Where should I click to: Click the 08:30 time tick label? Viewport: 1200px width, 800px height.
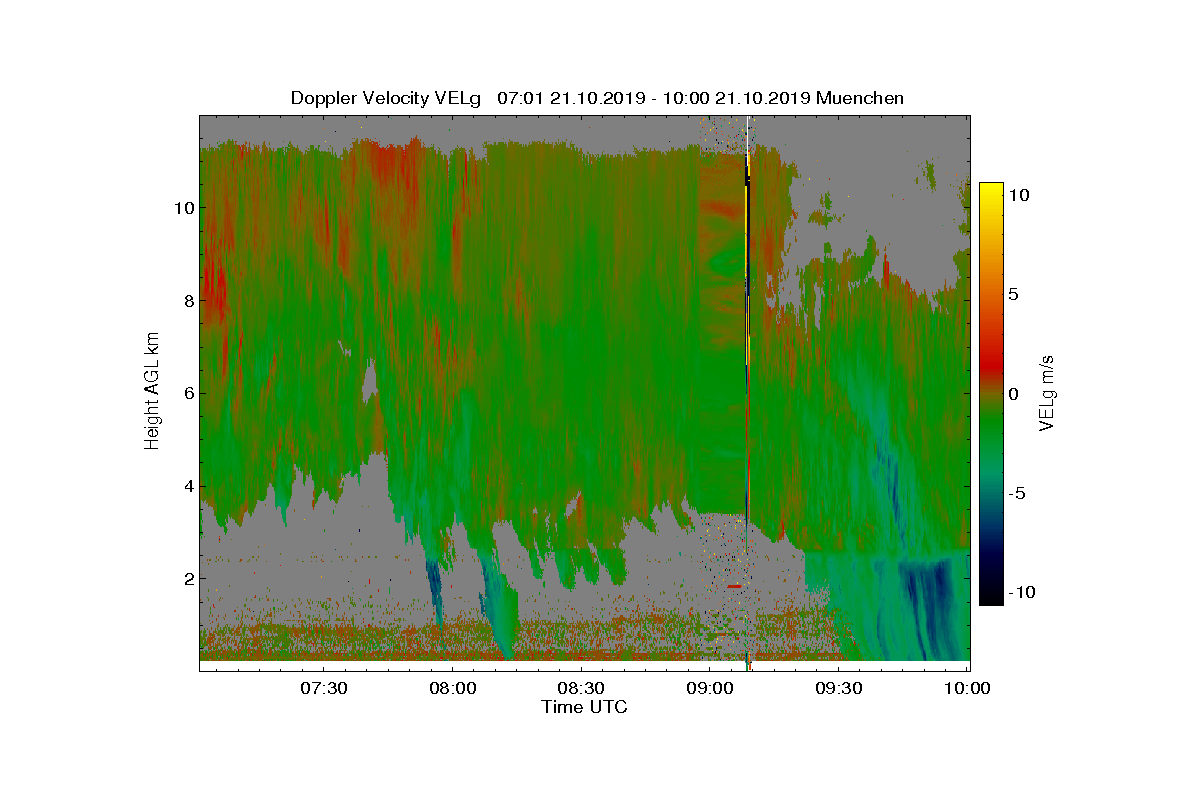[x=581, y=688]
